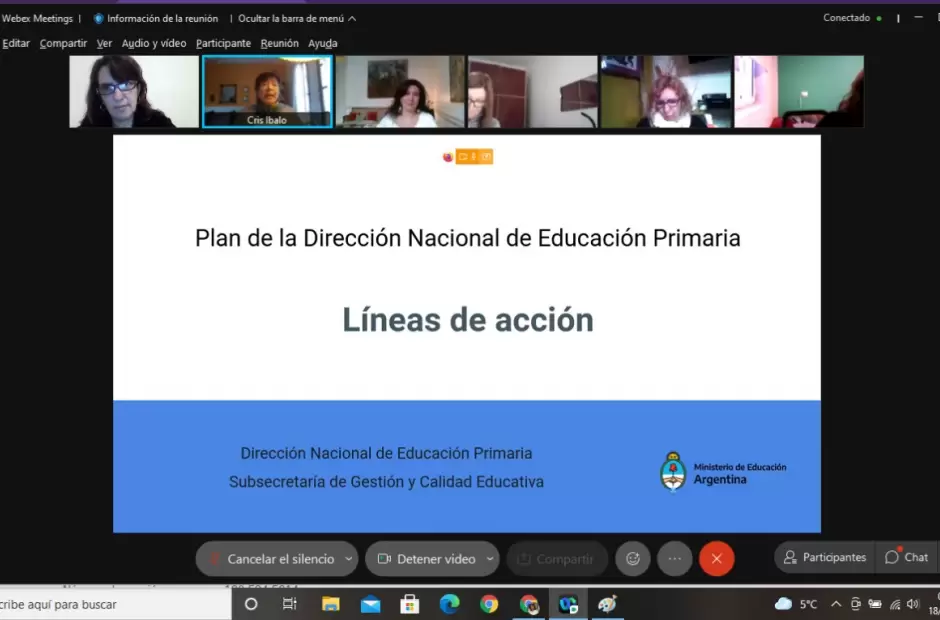
Task: Open the reactions emoji button
Action: 633,559
